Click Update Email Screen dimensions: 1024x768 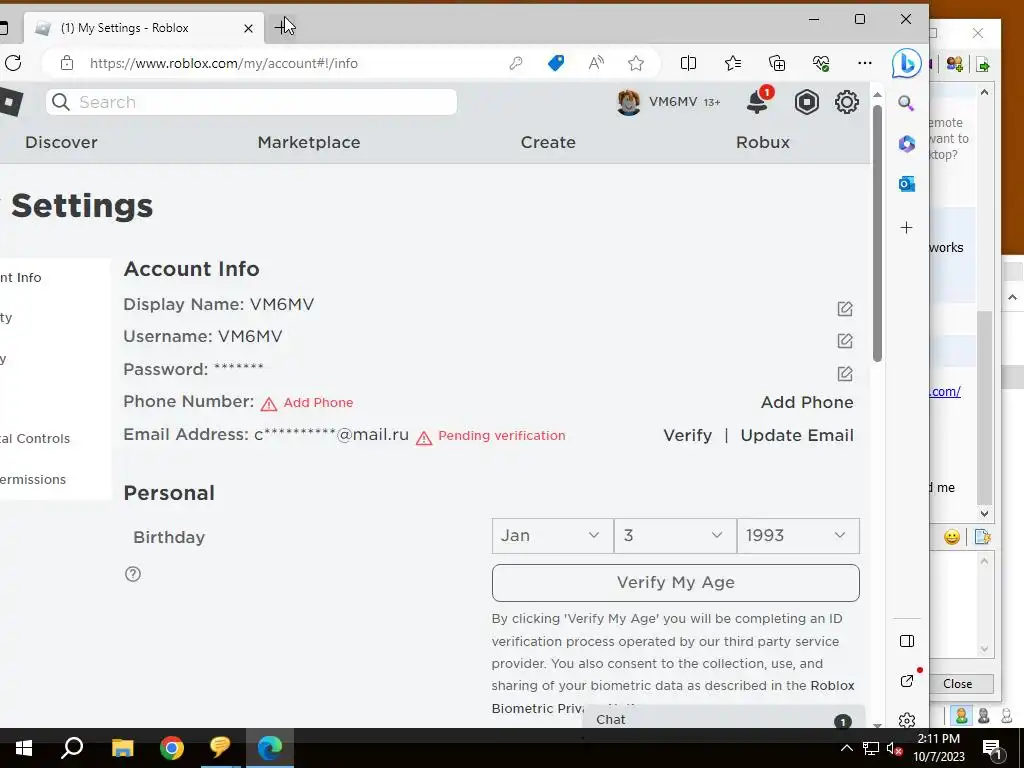coord(797,435)
